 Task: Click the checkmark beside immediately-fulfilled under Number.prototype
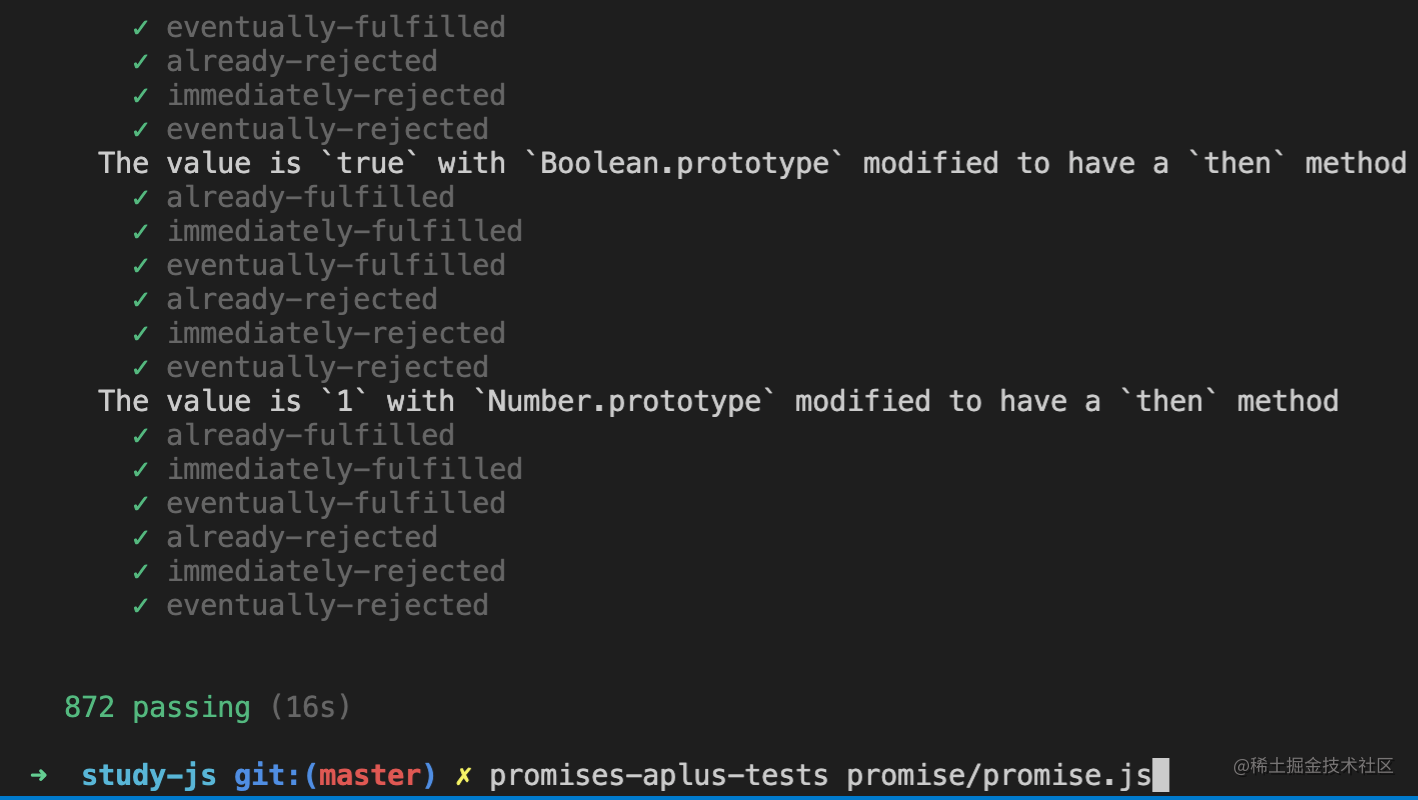(141, 469)
